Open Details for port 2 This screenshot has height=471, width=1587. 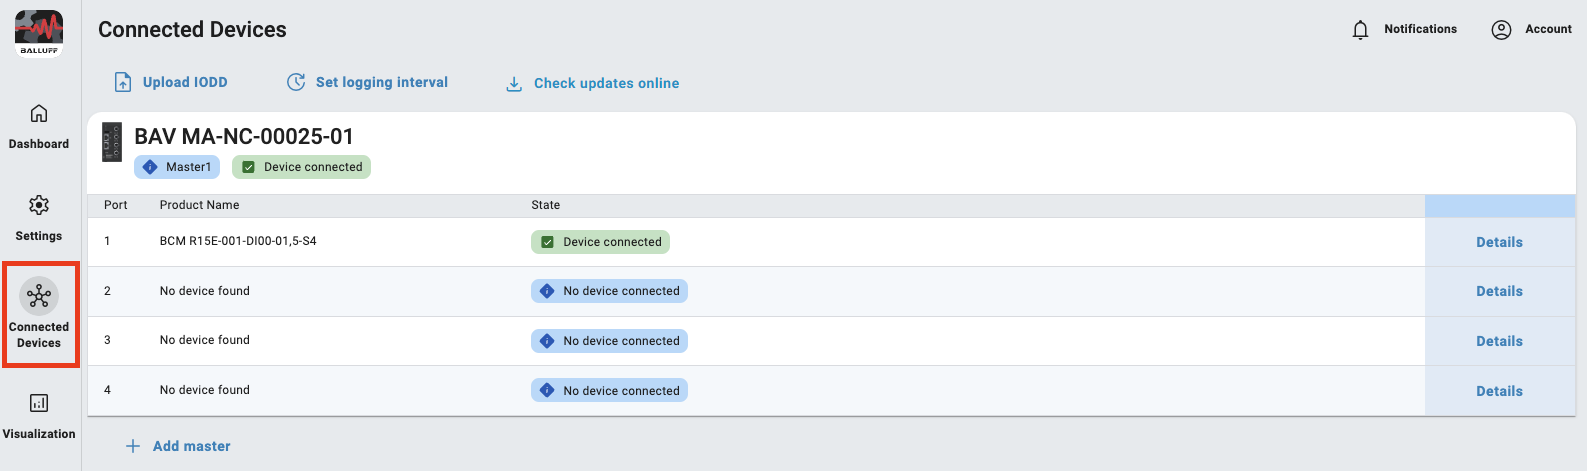[1499, 291]
